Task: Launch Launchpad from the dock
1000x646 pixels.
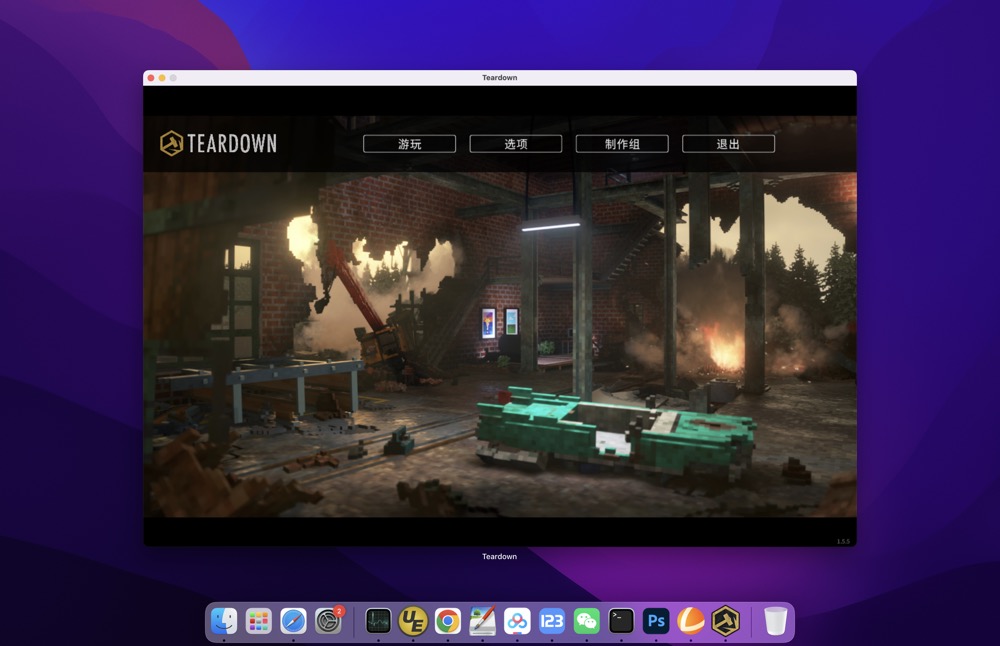Action: pyautogui.click(x=258, y=621)
